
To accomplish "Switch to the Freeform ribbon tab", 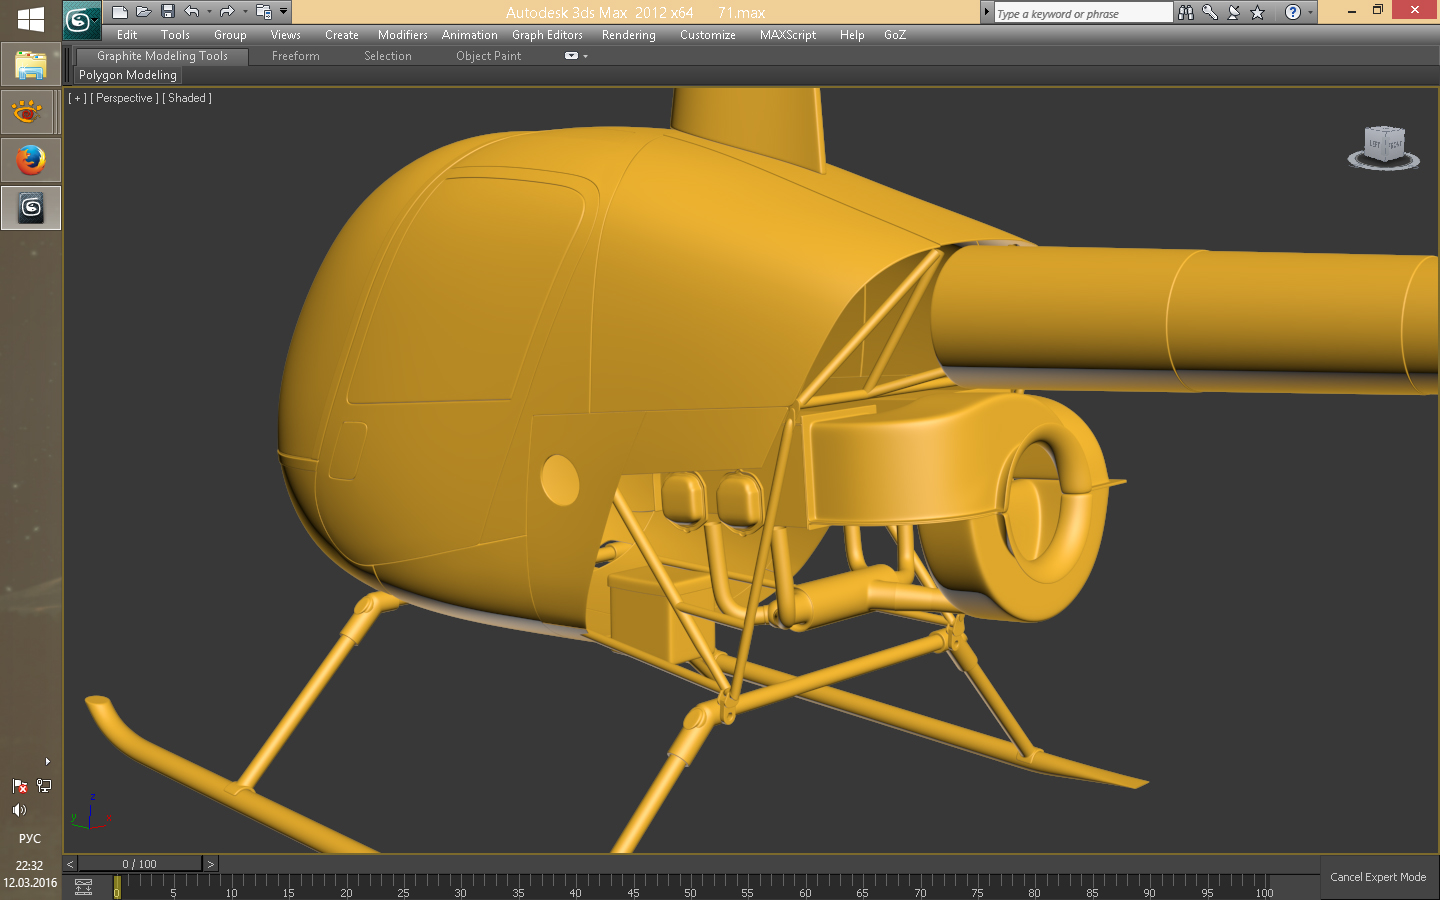I will coord(295,56).
